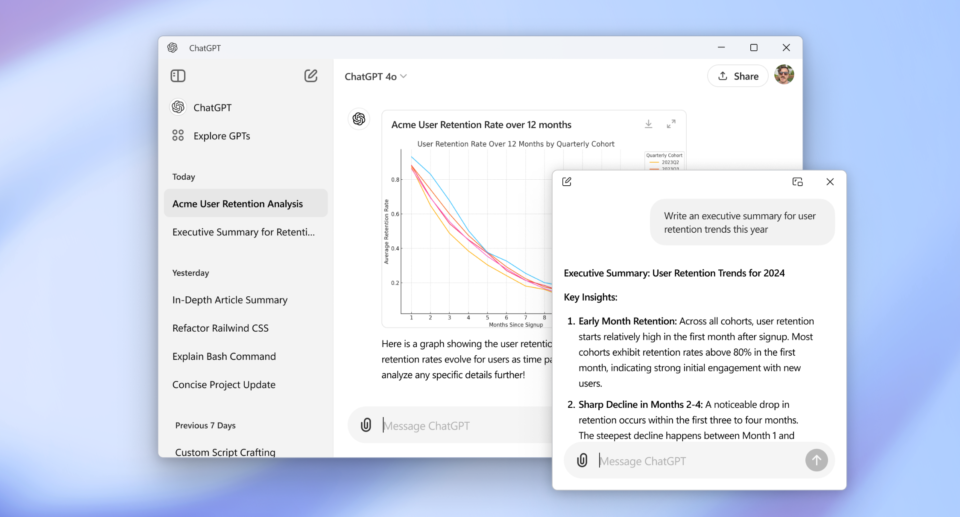This screenshot has height=517, width=960.
Task: Open Explore GPTs
Action: click(x=245, y=136)
